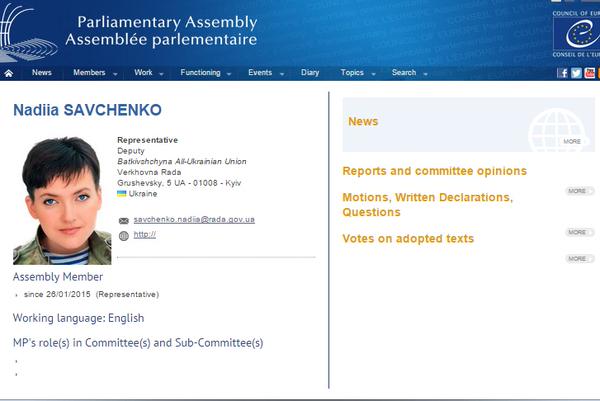Click the Nadiia SAVCHENKO name heading
Viewport: 600px width, 401px height.
(x=87, y=110)
